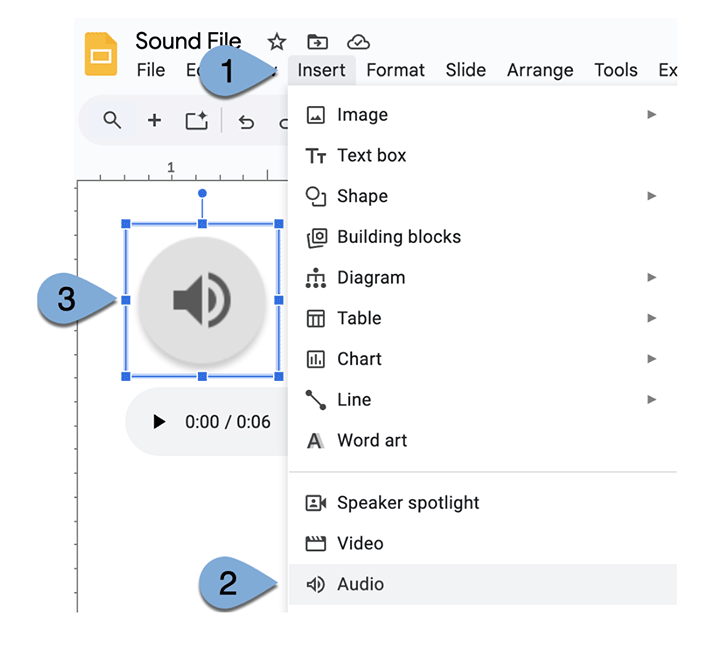Add new slide with plus icon

pos(154,121)
